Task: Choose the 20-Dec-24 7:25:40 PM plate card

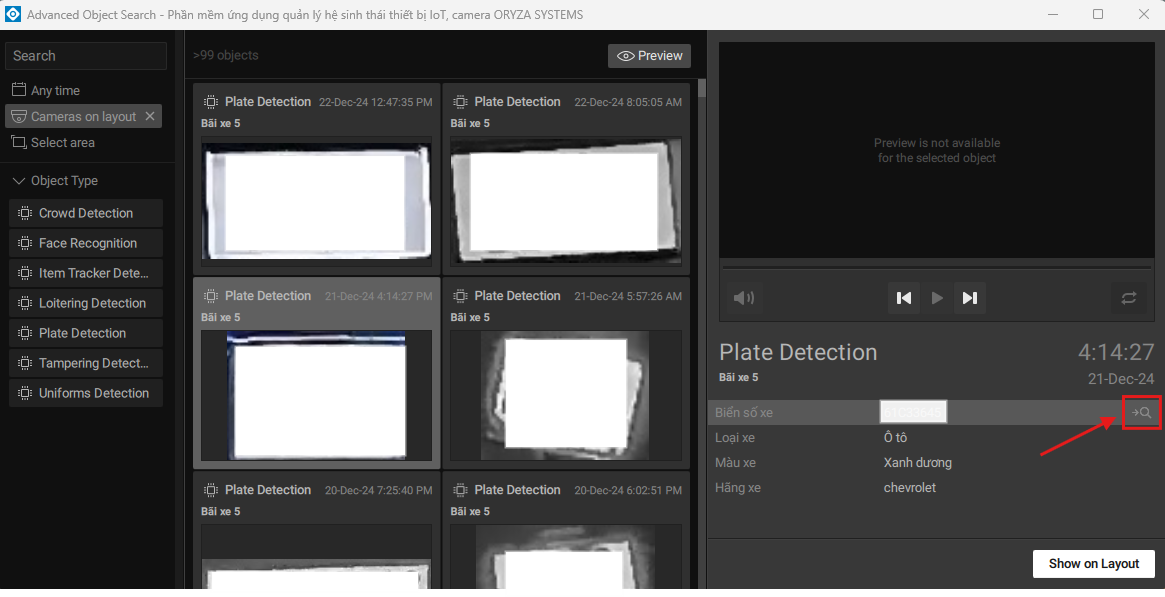Action: (317, 531)
